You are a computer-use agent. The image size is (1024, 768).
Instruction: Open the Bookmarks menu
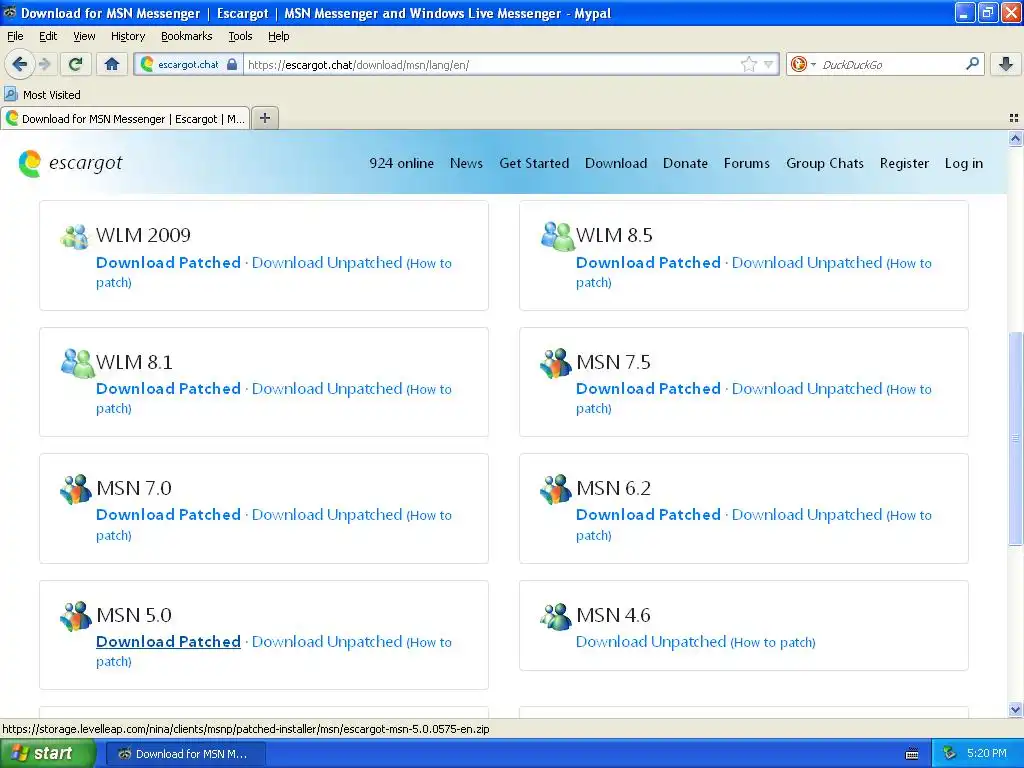point(186,36)
